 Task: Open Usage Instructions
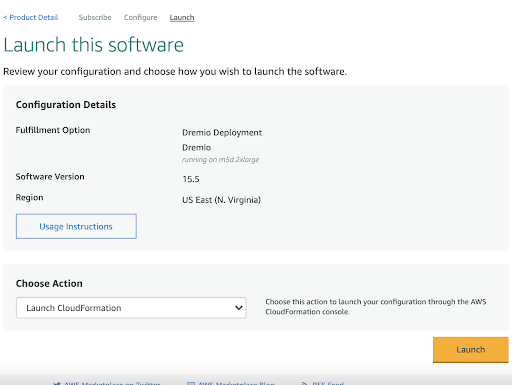click(x=76, y=226)
